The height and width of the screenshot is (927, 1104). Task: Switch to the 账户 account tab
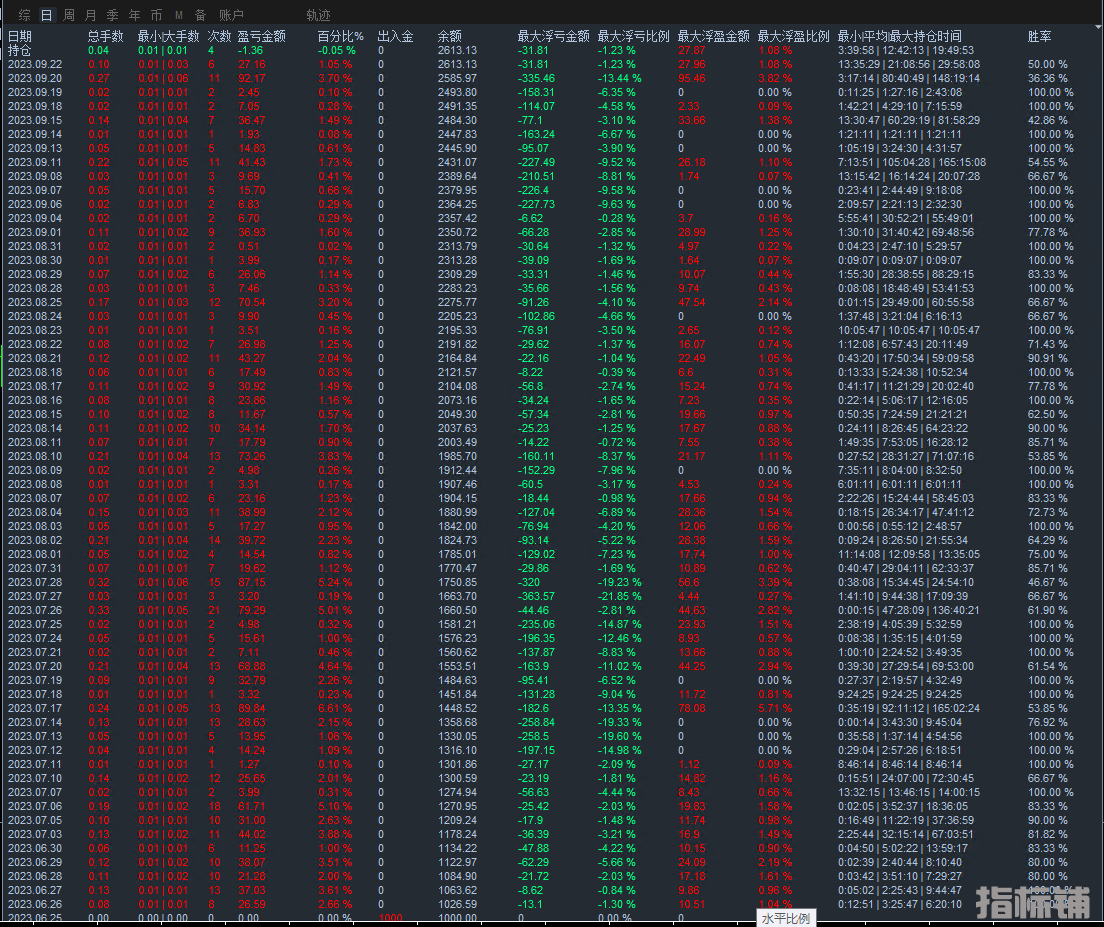(x=231, y=15)
